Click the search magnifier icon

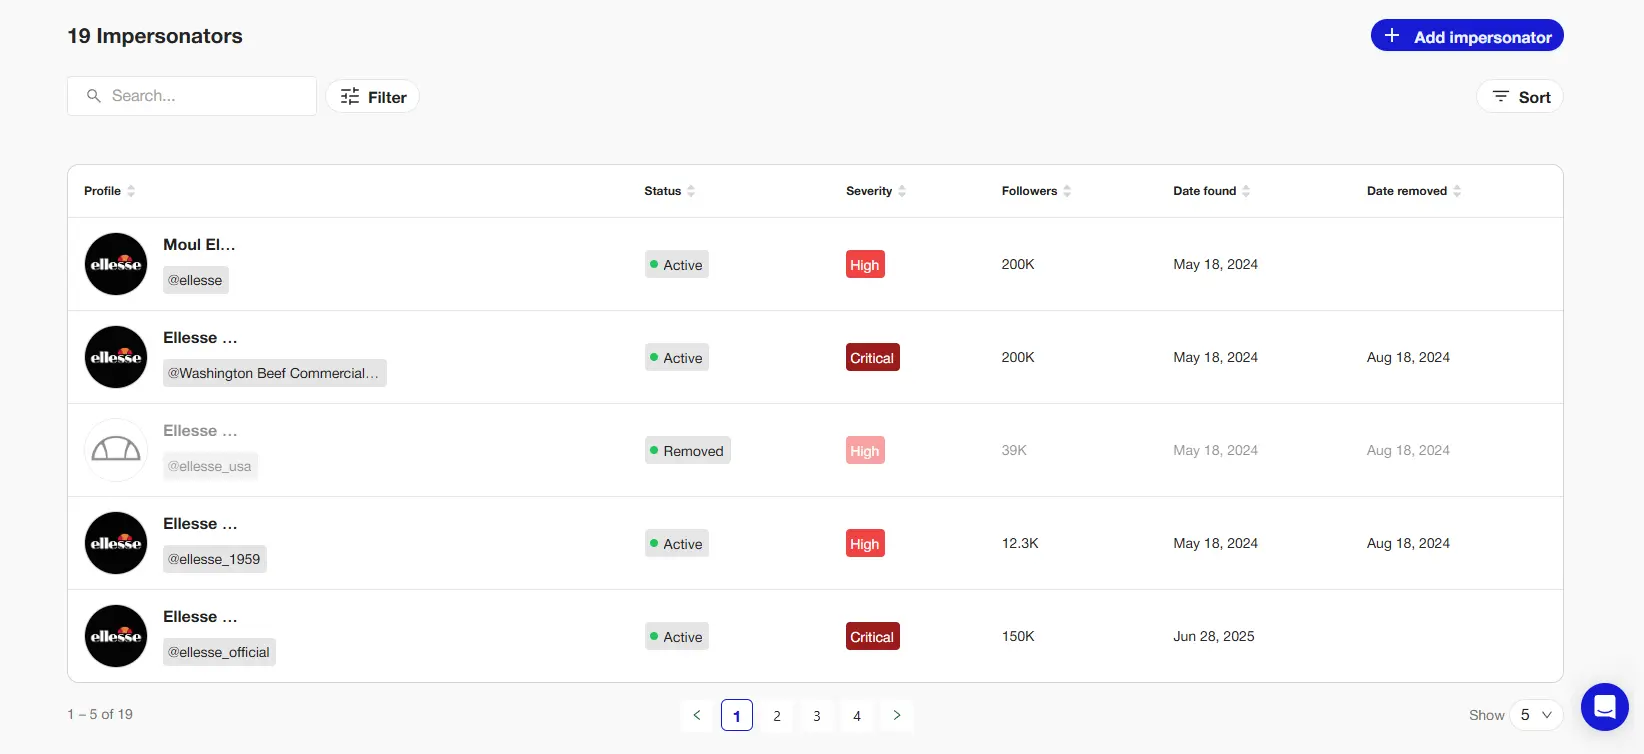94,96
